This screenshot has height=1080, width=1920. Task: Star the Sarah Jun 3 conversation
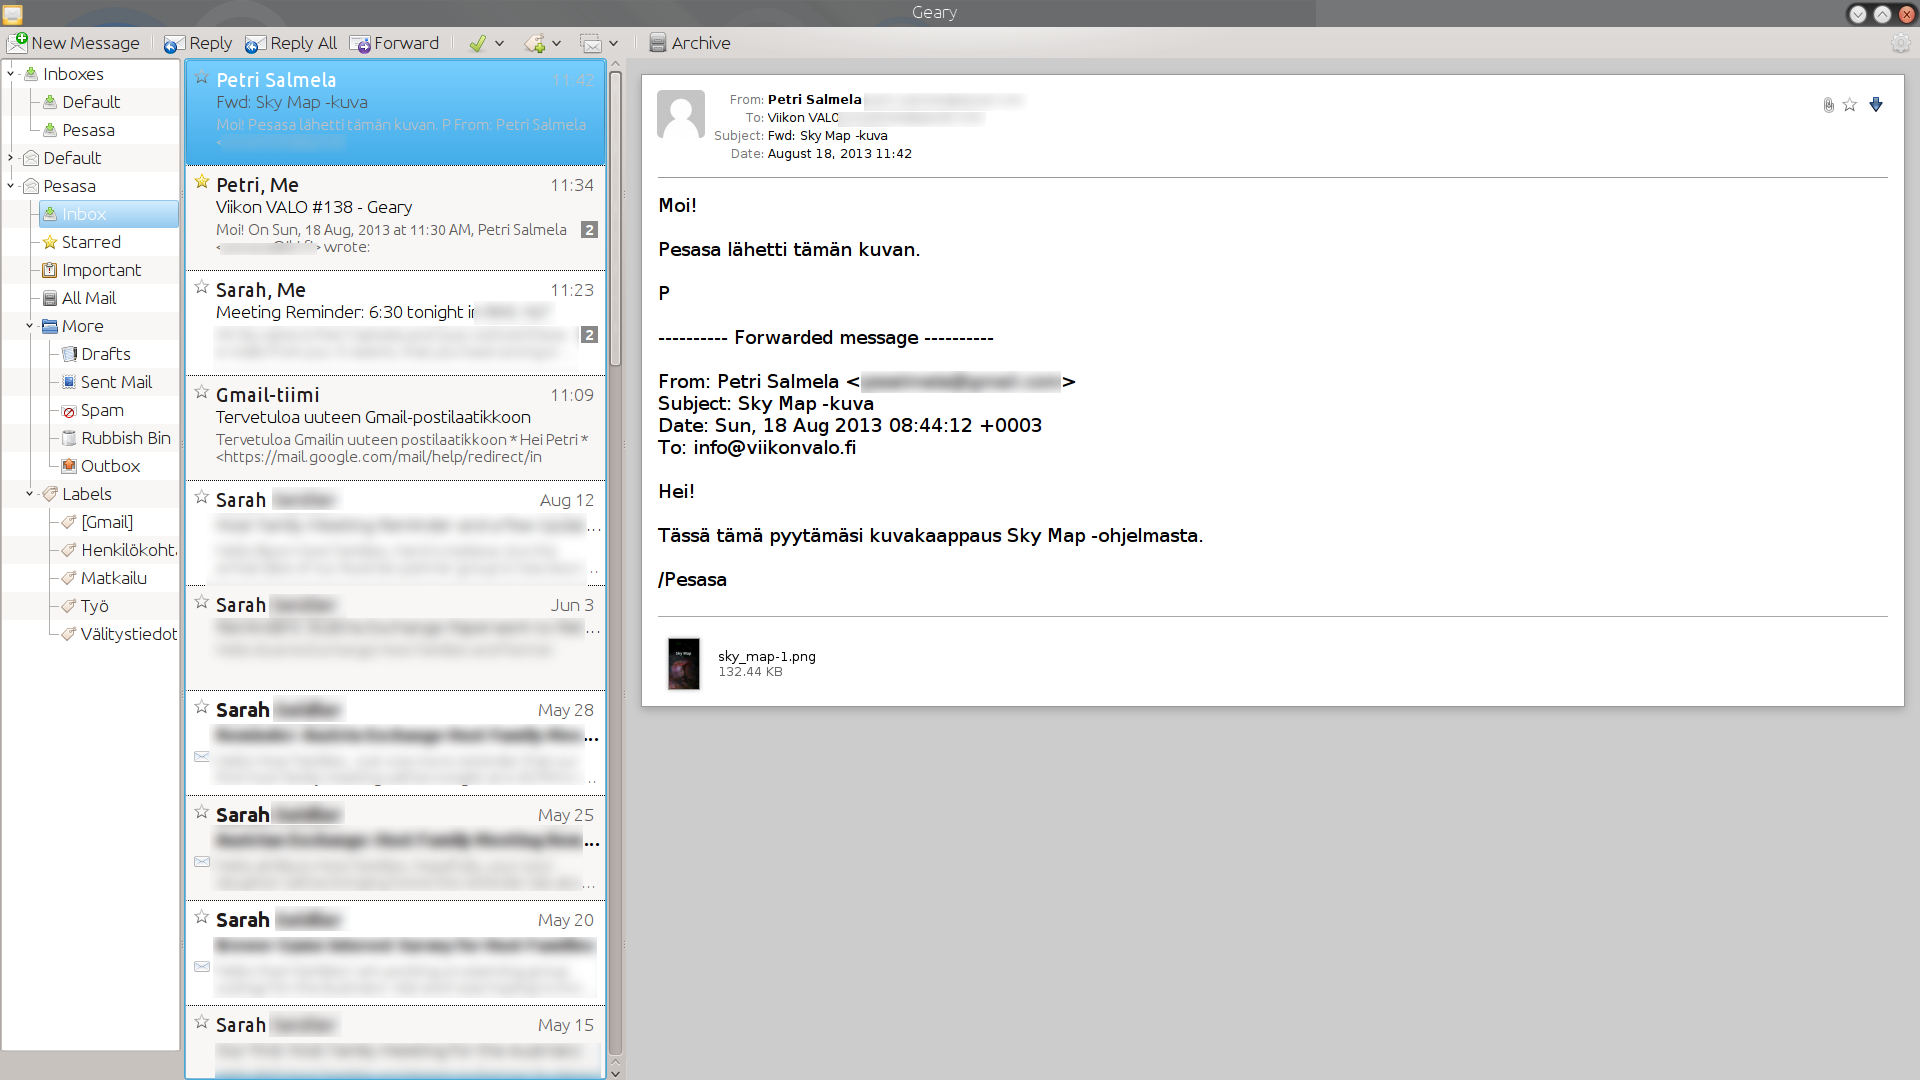[202, 602]
